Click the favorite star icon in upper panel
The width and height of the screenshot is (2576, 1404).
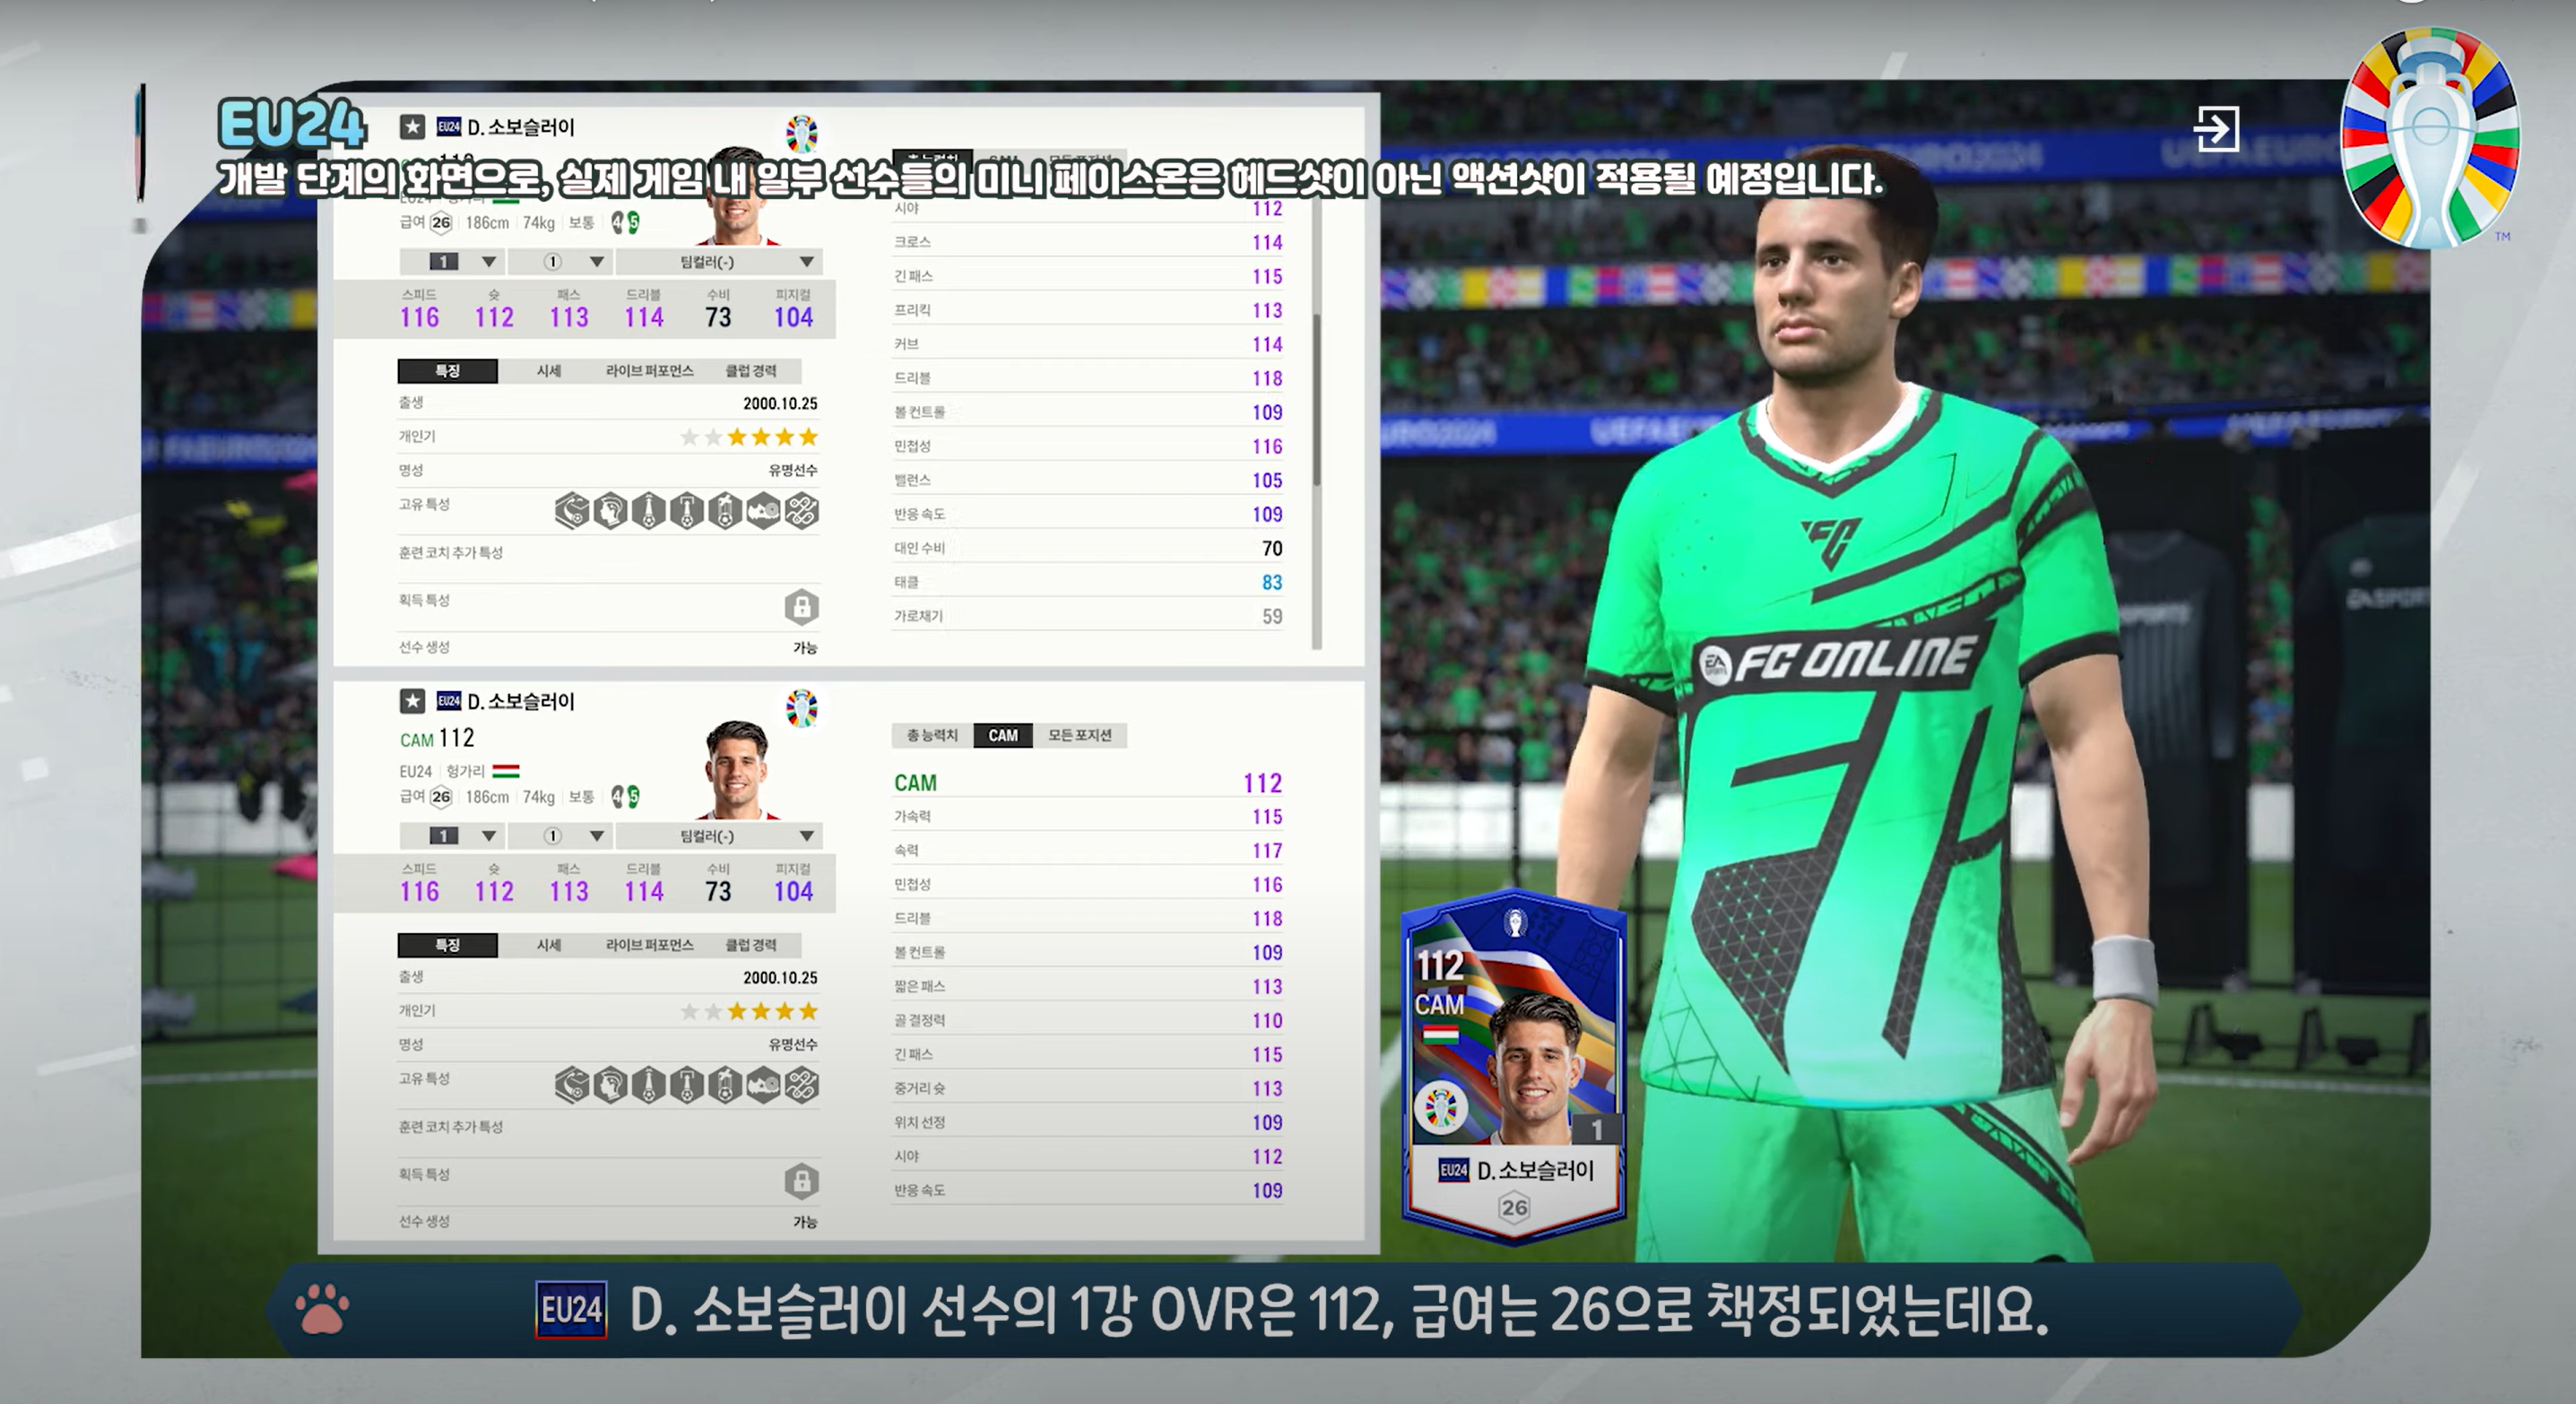412,127
